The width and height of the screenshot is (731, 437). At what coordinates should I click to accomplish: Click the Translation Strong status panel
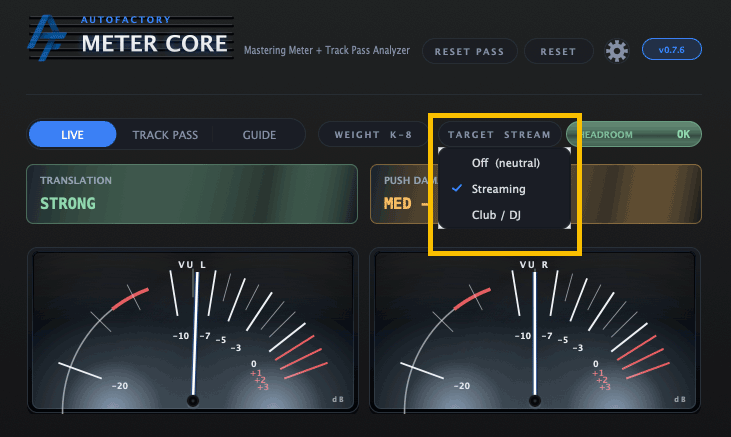point(192,194)
